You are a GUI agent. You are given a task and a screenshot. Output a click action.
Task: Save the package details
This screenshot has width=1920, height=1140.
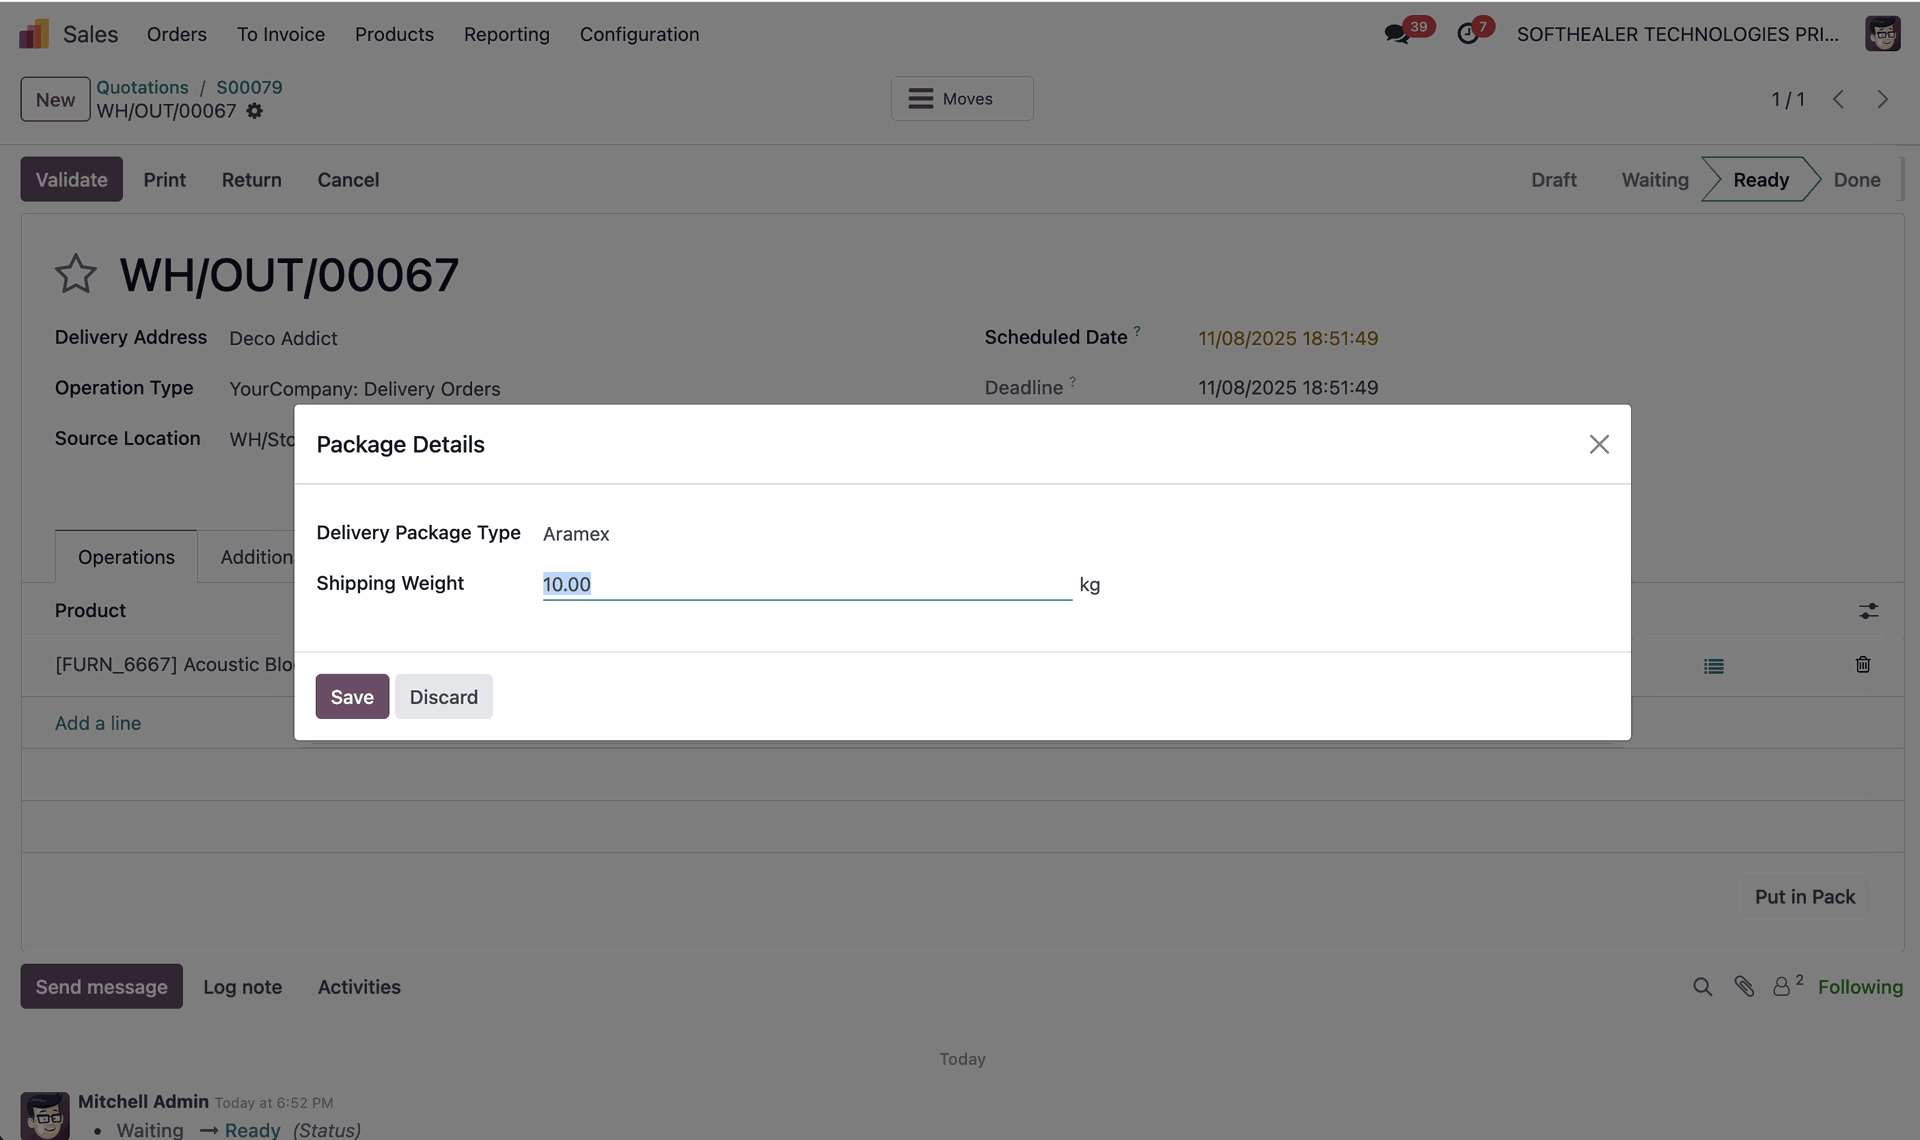[352, 697]
